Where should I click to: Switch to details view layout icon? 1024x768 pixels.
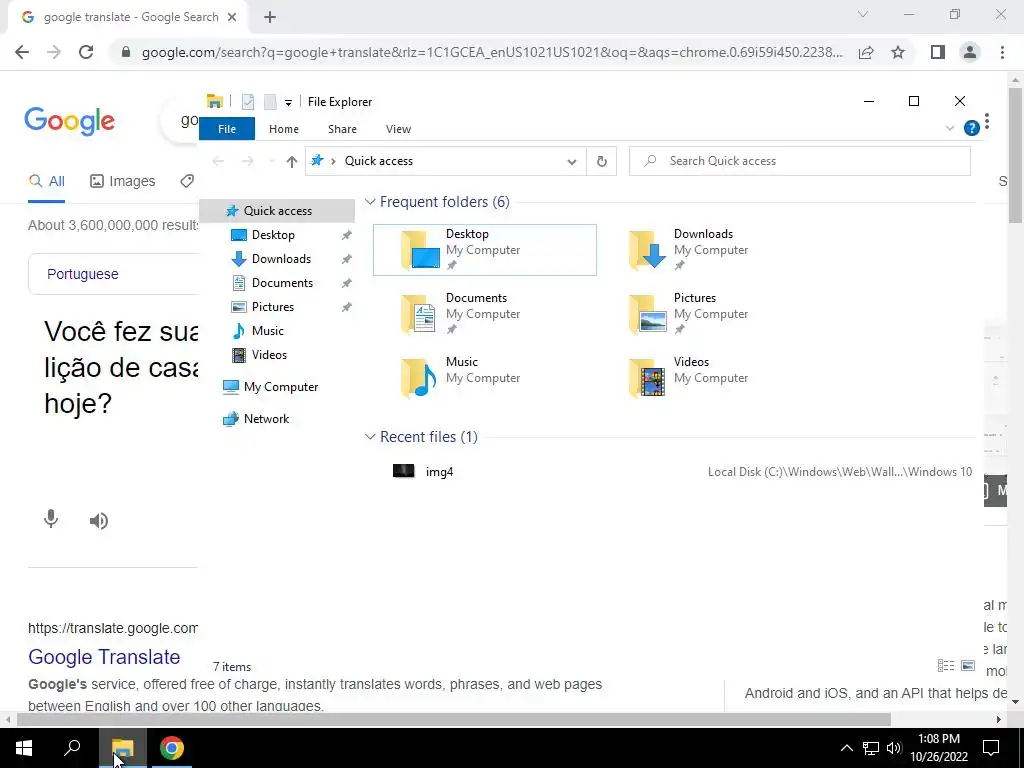coord(946,665)
